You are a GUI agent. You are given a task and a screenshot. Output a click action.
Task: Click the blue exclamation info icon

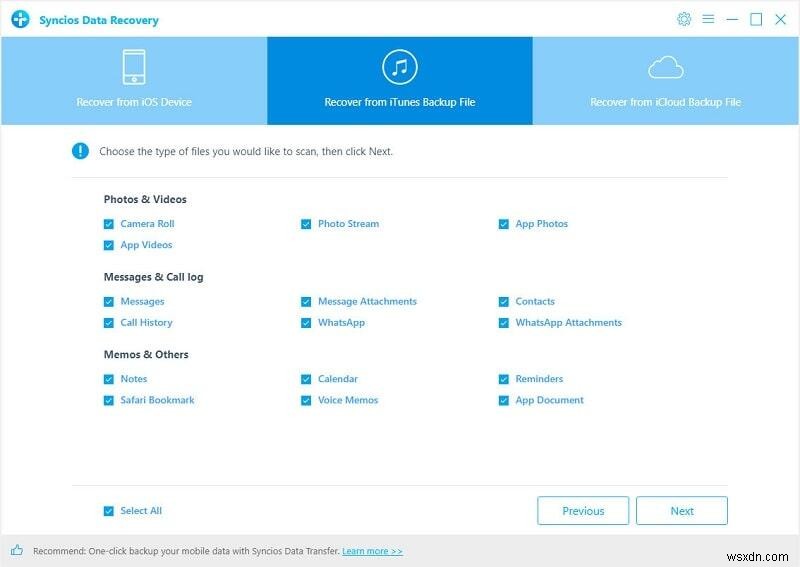tap(80, 151)
